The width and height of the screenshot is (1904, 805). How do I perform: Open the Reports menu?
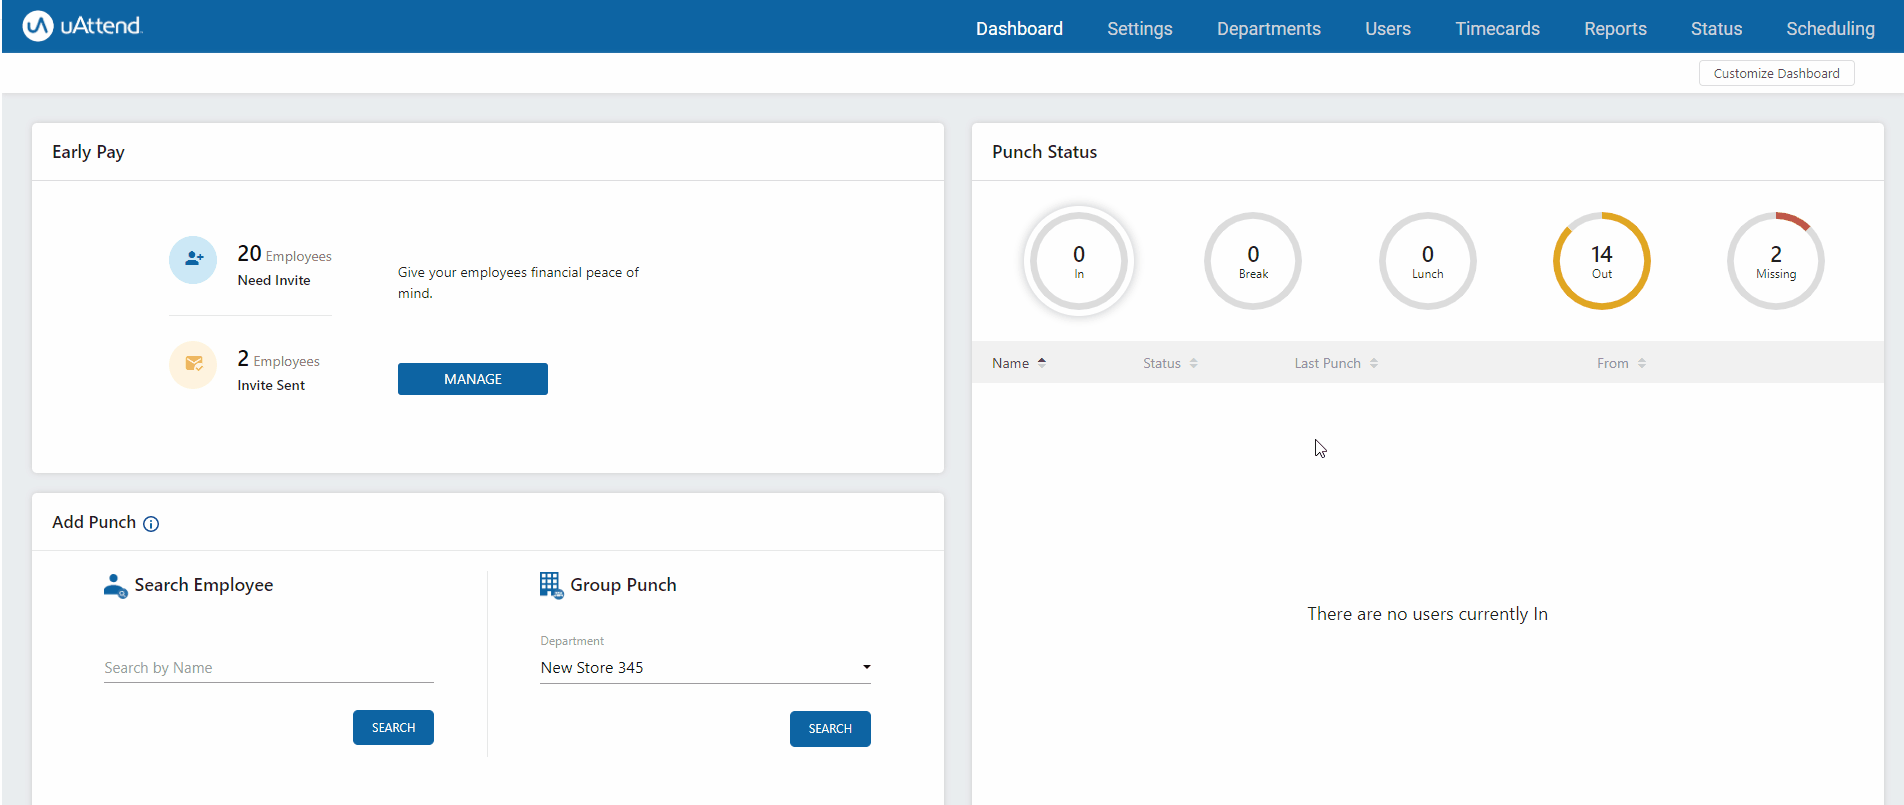(x=1615, y=29)
